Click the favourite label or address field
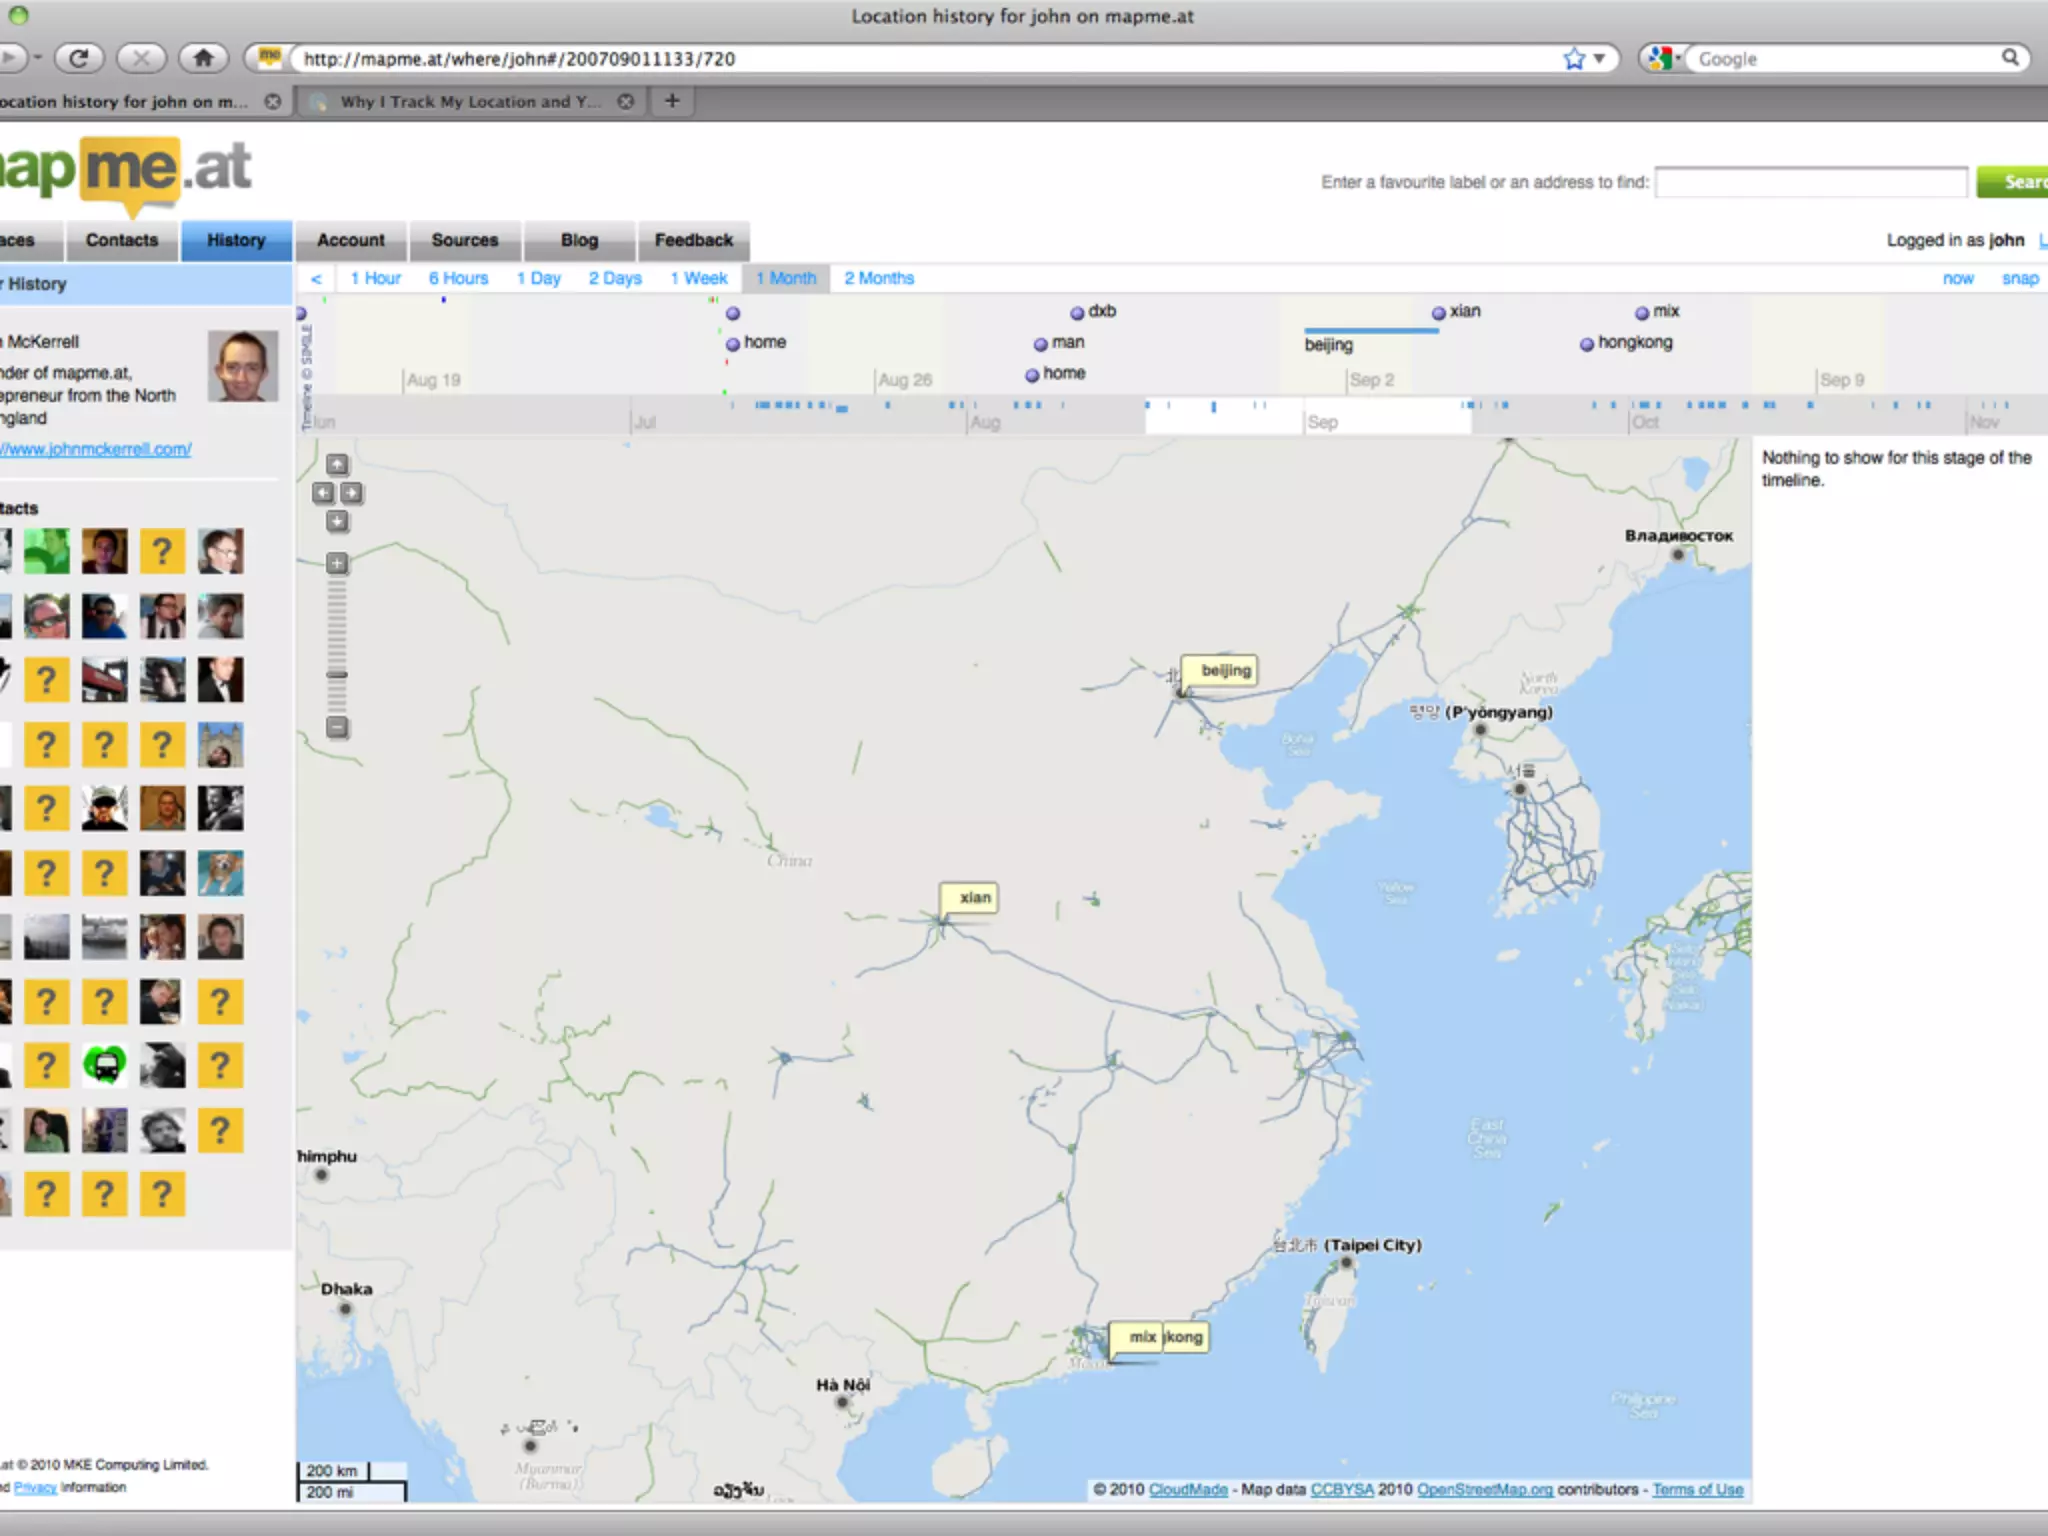 coord(1811,182)
